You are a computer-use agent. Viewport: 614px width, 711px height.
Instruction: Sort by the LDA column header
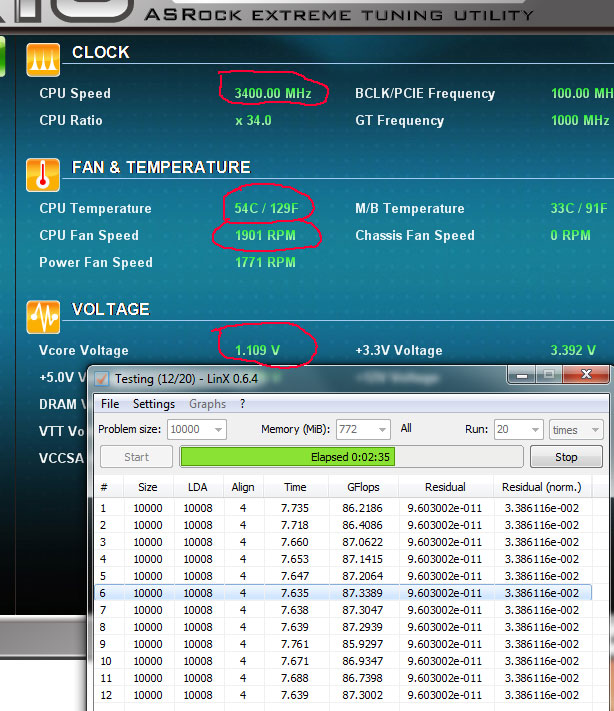pos(198,487)
